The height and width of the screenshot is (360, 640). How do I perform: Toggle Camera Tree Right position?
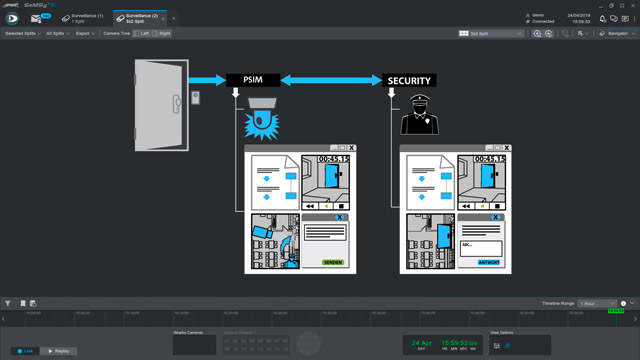point(162,33)
